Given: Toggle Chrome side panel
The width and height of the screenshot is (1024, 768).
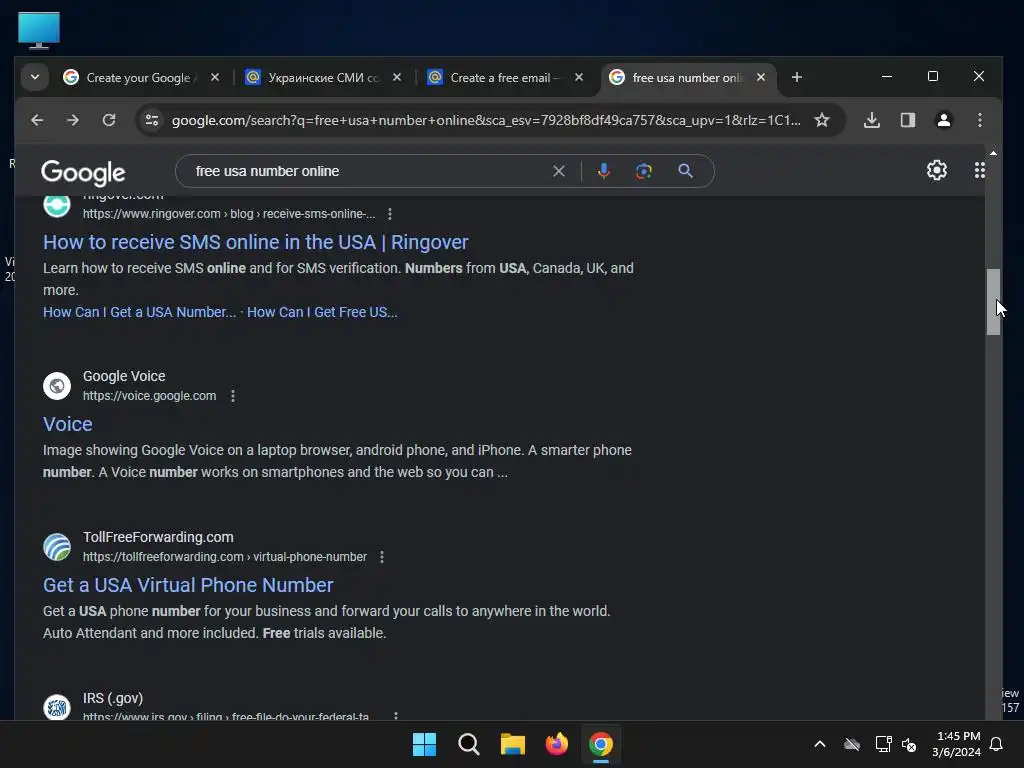Looking at the screenshot, I should tap(908, 120).
